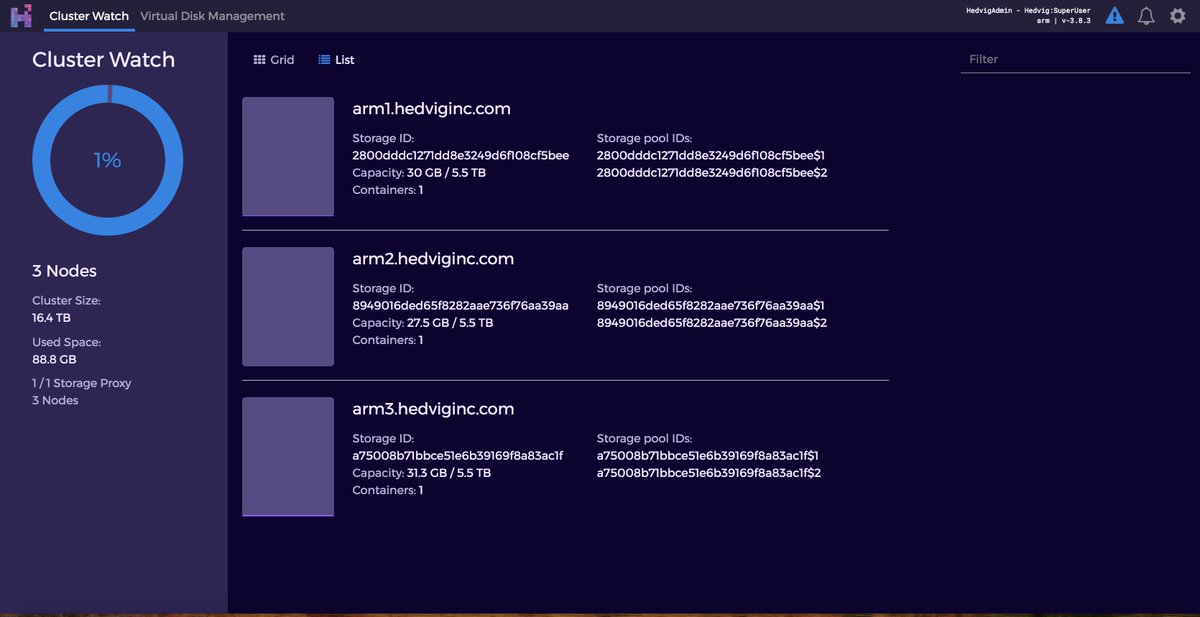Click storage ID a75008b71bbce51e6b39169f8a83ac1f
The height and width of the screenshot is (617, 1200).
pyautogui.click(x=458, y=455)
